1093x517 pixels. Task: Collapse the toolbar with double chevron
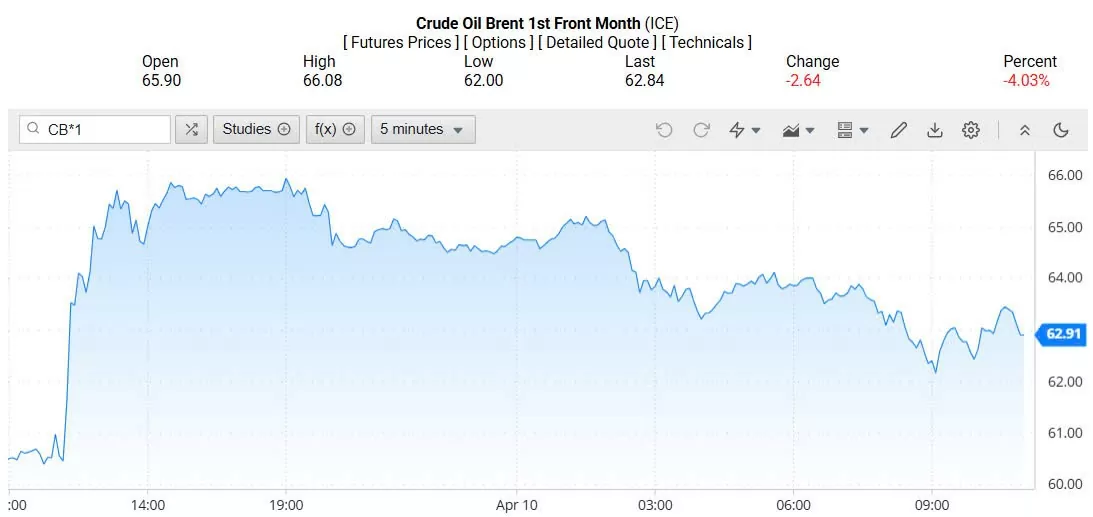tap(1024, 130)
